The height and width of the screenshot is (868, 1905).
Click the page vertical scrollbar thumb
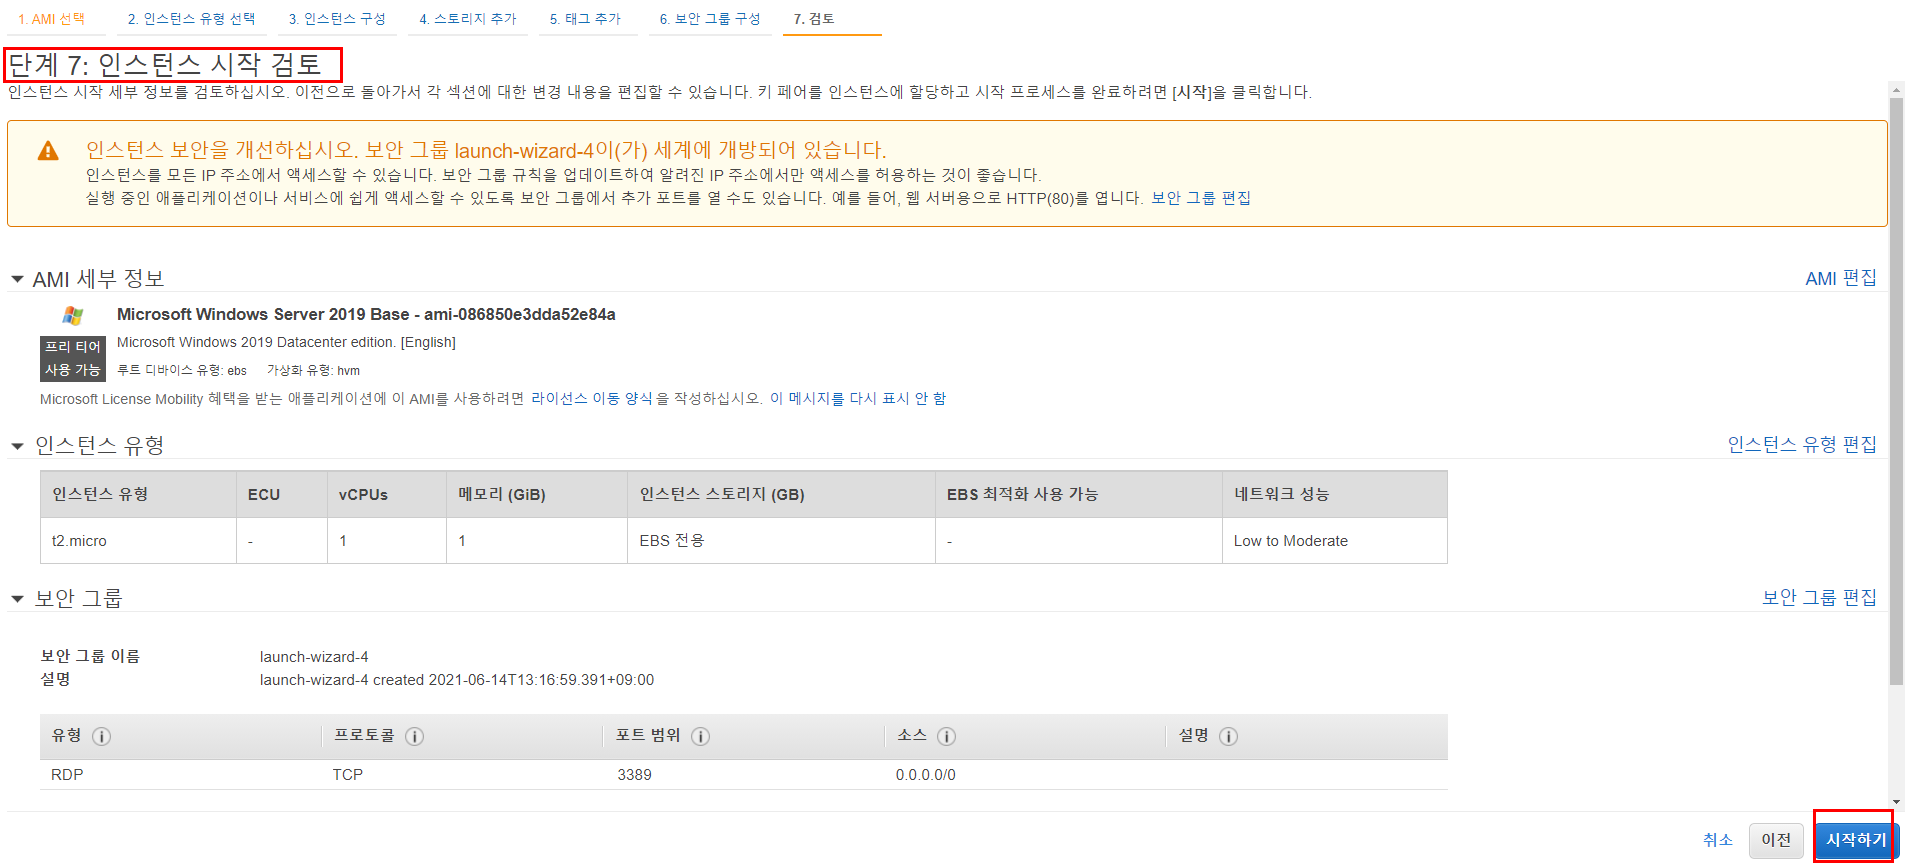[1896, 390]
